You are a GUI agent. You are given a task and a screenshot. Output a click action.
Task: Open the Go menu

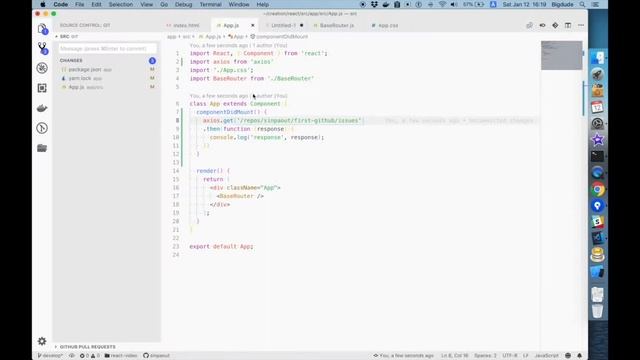(164, 4)
